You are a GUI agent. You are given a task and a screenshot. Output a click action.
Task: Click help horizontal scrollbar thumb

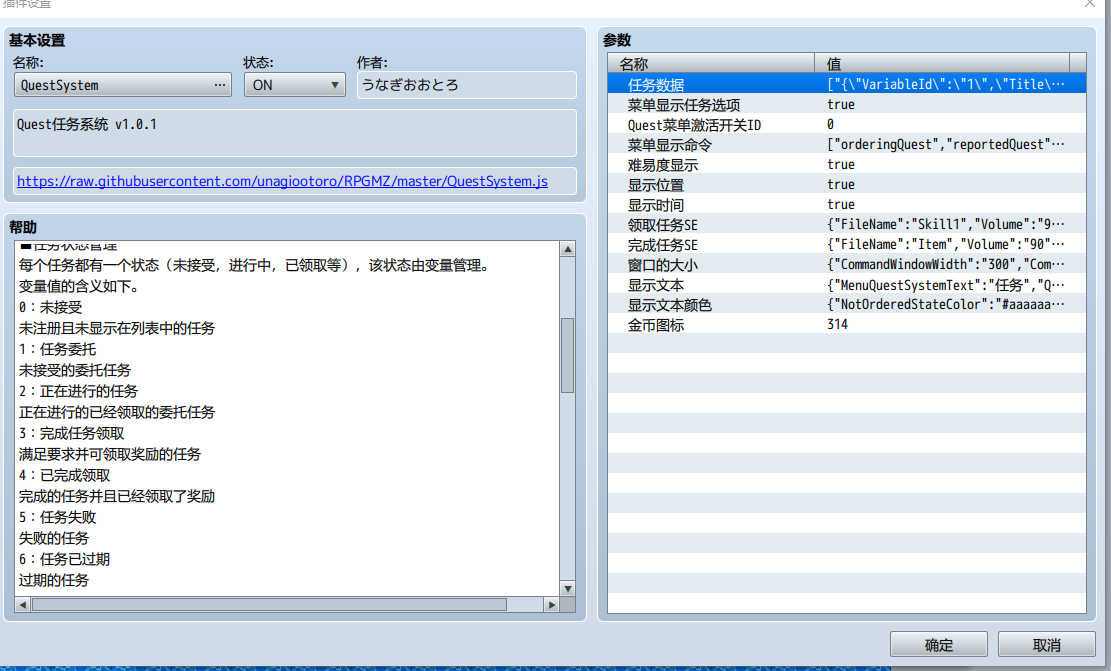coord(269,604)
